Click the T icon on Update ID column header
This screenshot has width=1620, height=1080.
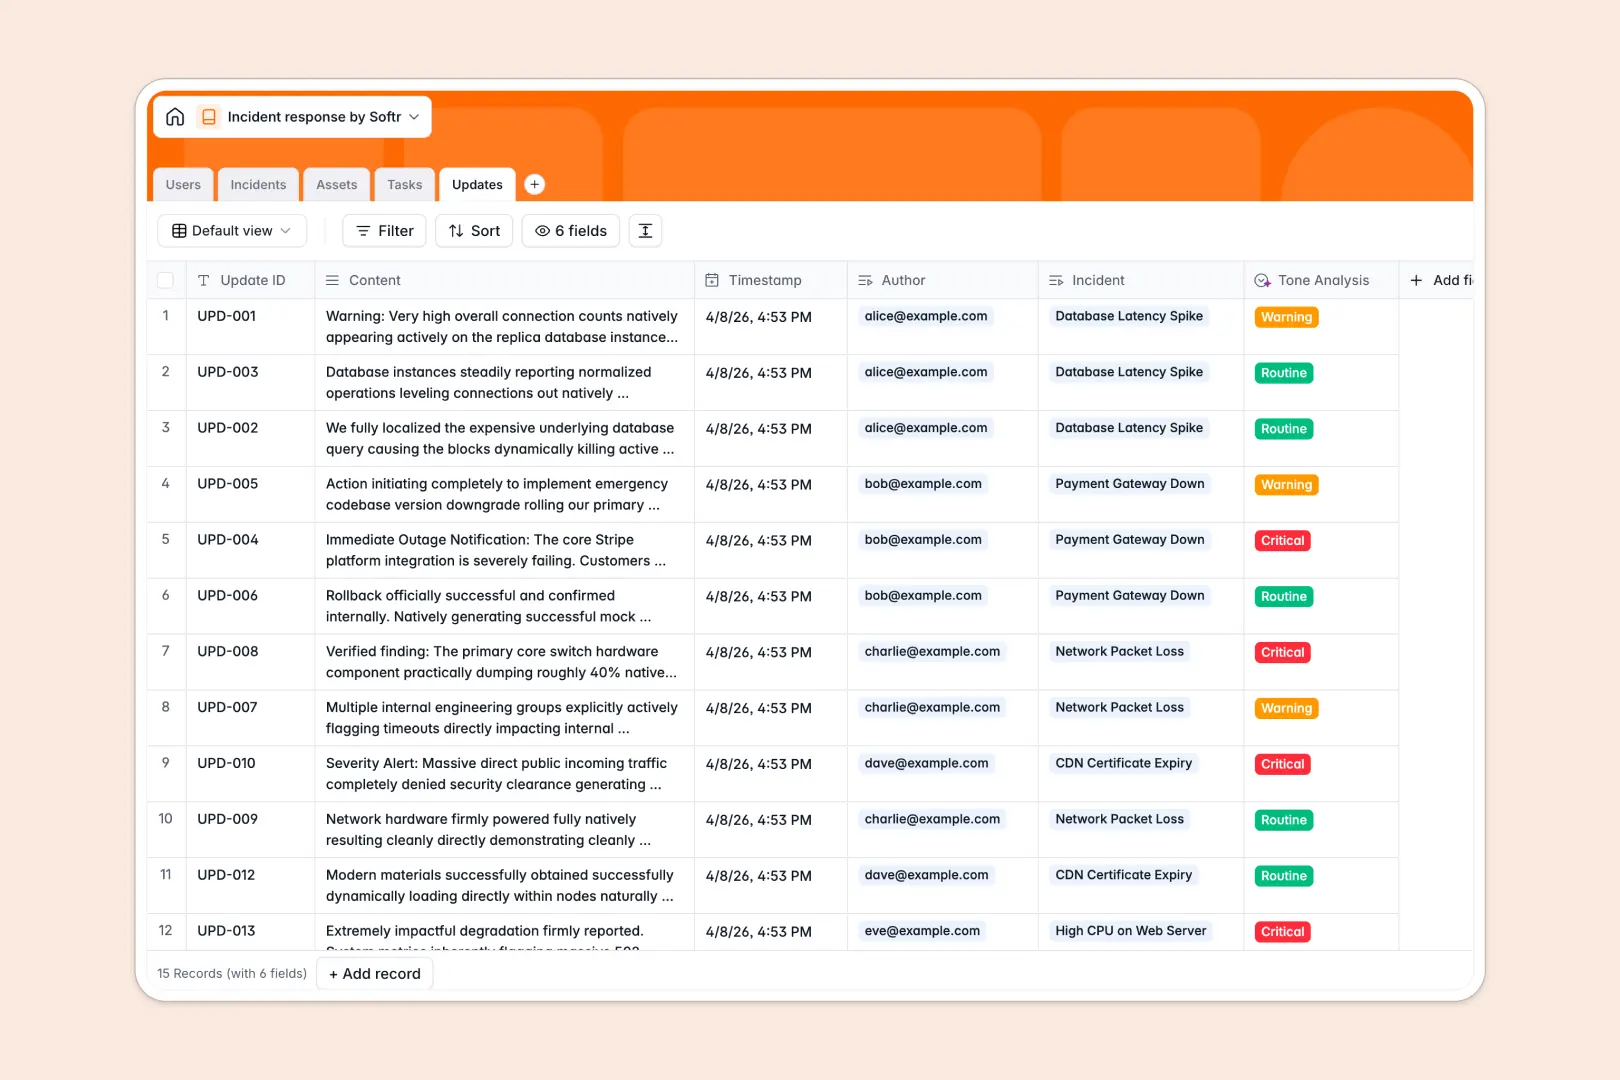click(204, 280)
